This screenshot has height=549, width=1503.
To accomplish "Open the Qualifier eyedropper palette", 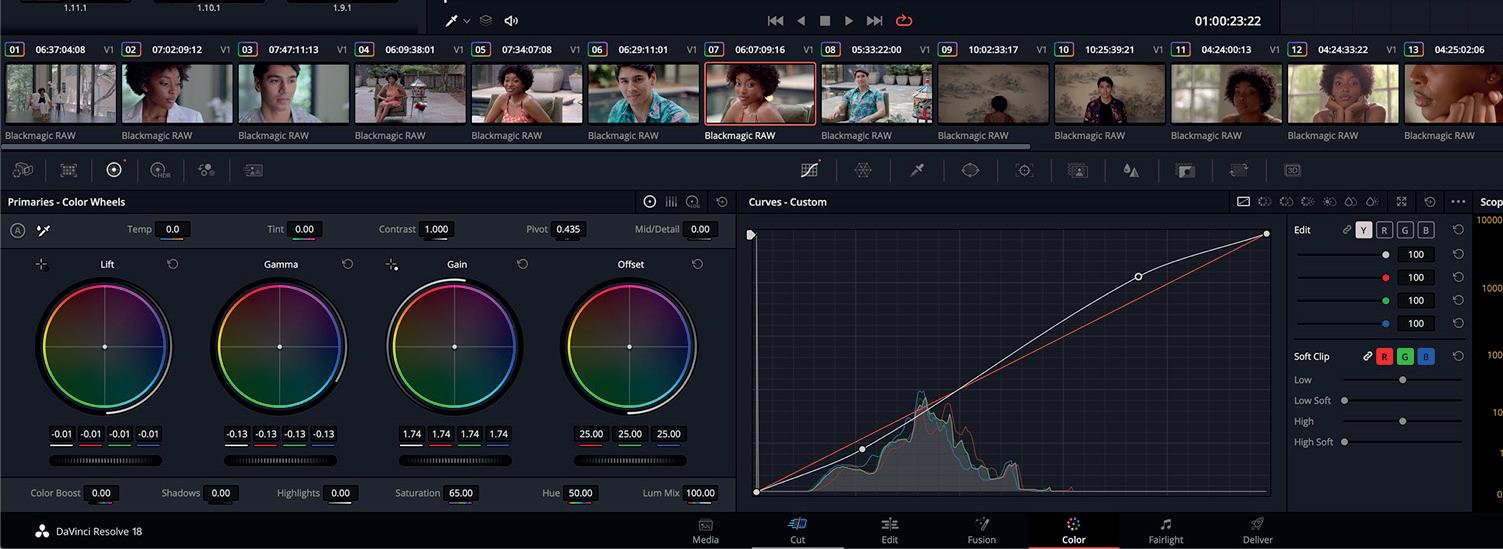I will [917, 170].
